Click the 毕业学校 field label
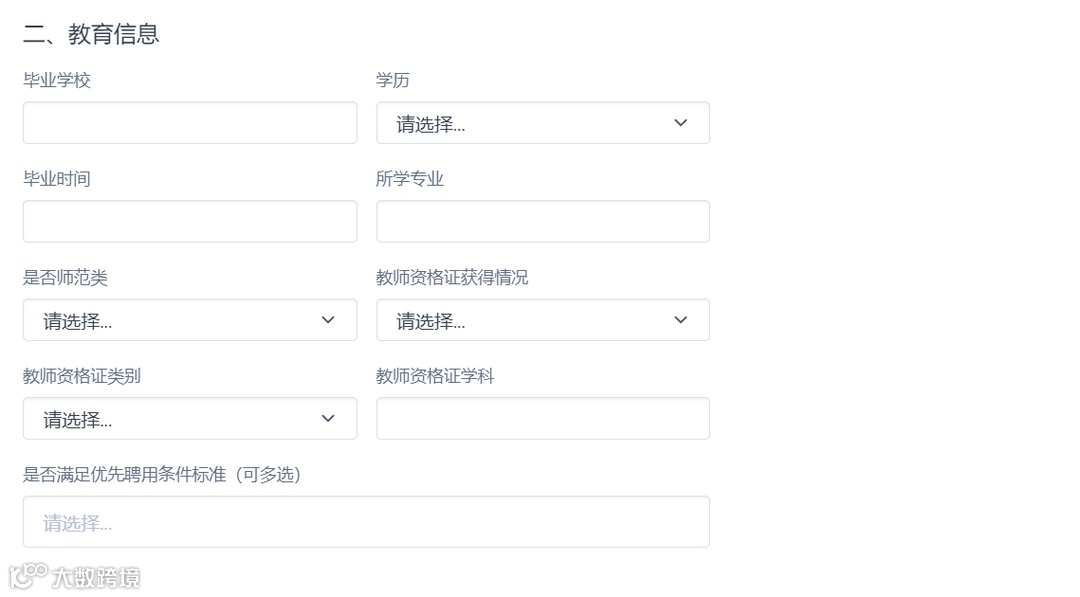Viewport: 1080px width, 597px height. (57, 80)
